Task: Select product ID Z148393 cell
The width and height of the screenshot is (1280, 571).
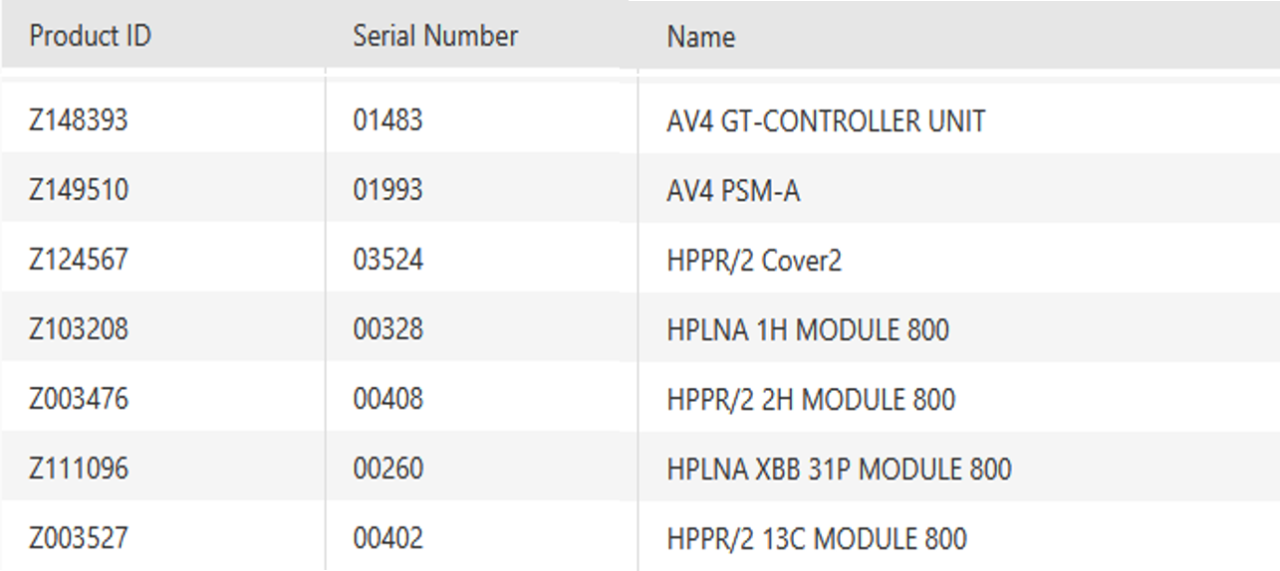Action: coord(79,121)
